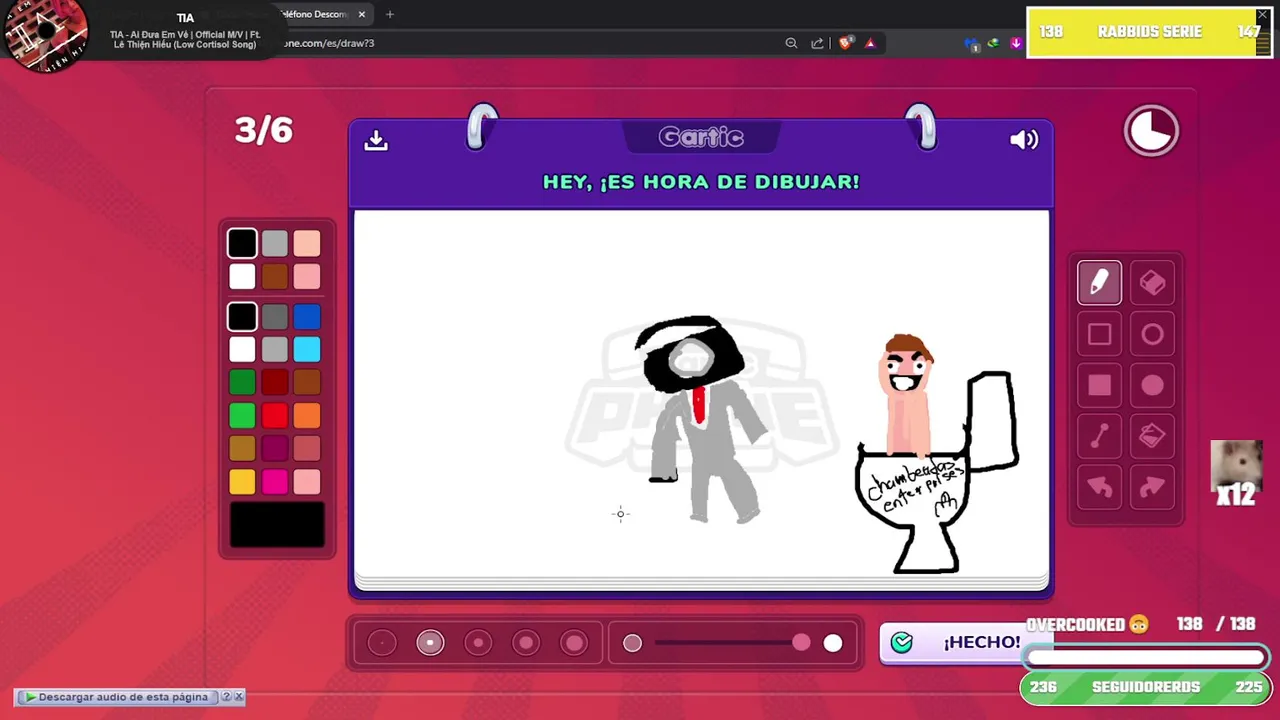Image resolution: width=1280 pixels, height=720 pixels.
Task: Select the fourth brush size
Action: pos(526,643)
